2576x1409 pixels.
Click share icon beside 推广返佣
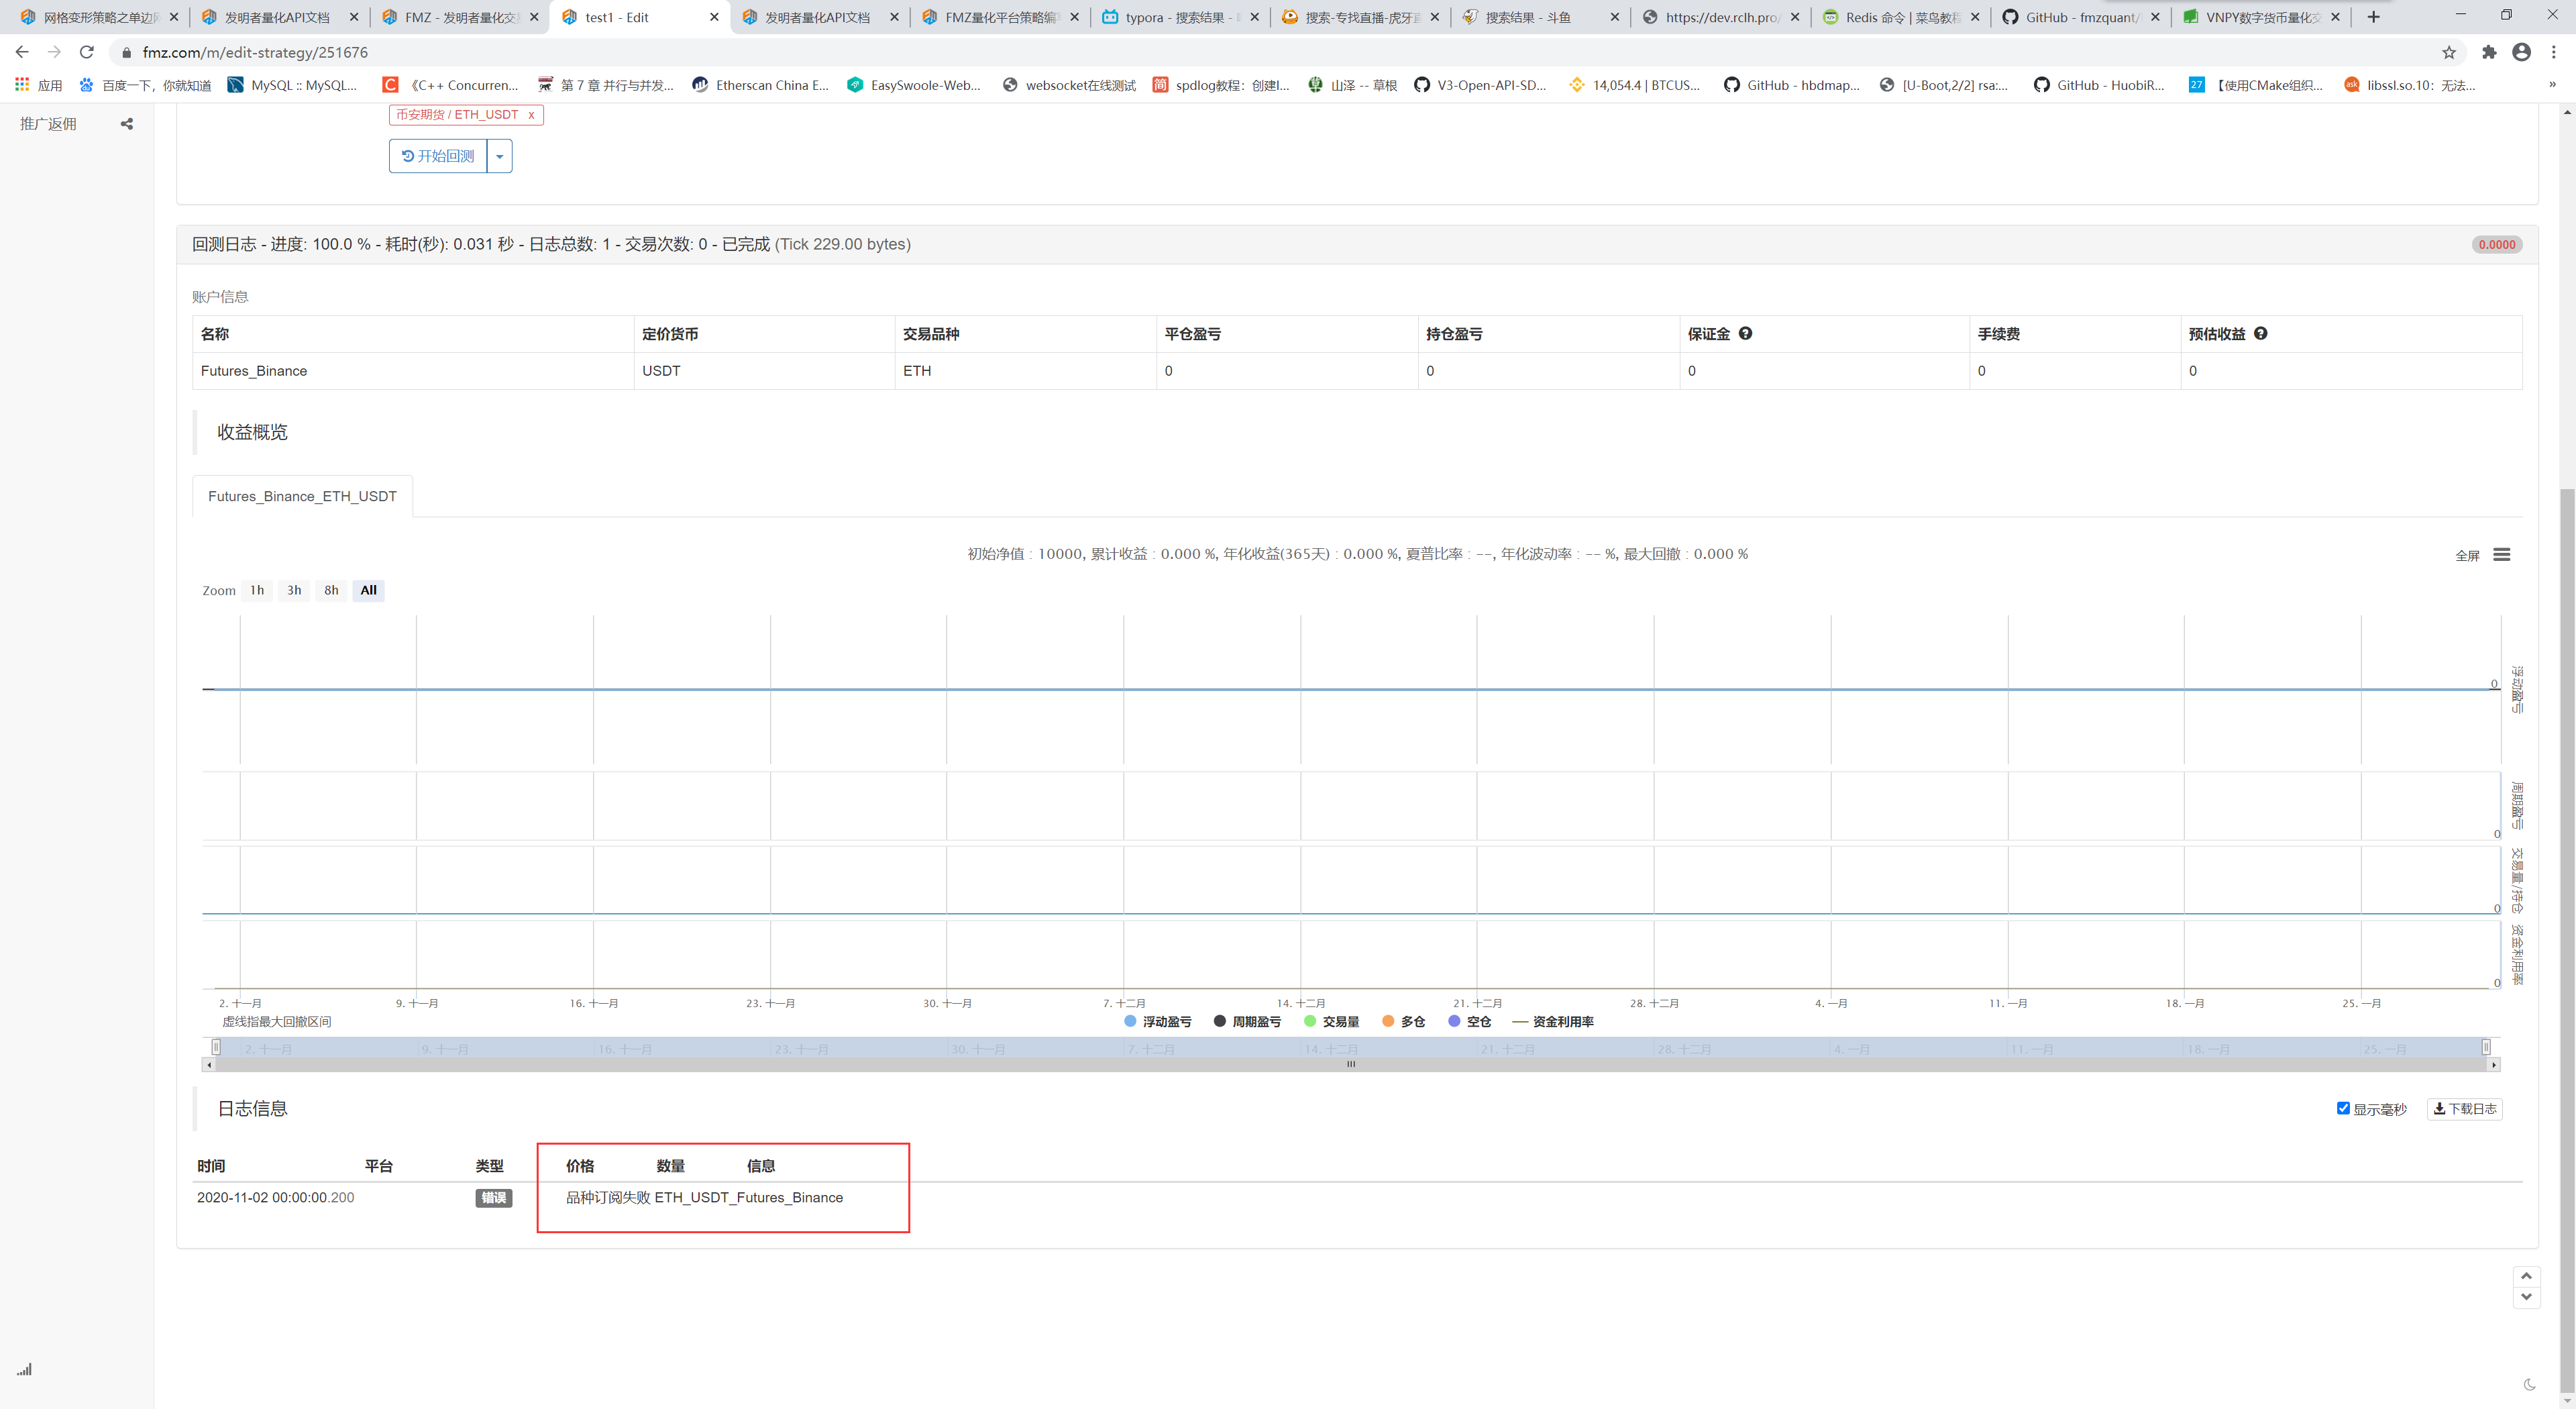[x=127, y=124]
